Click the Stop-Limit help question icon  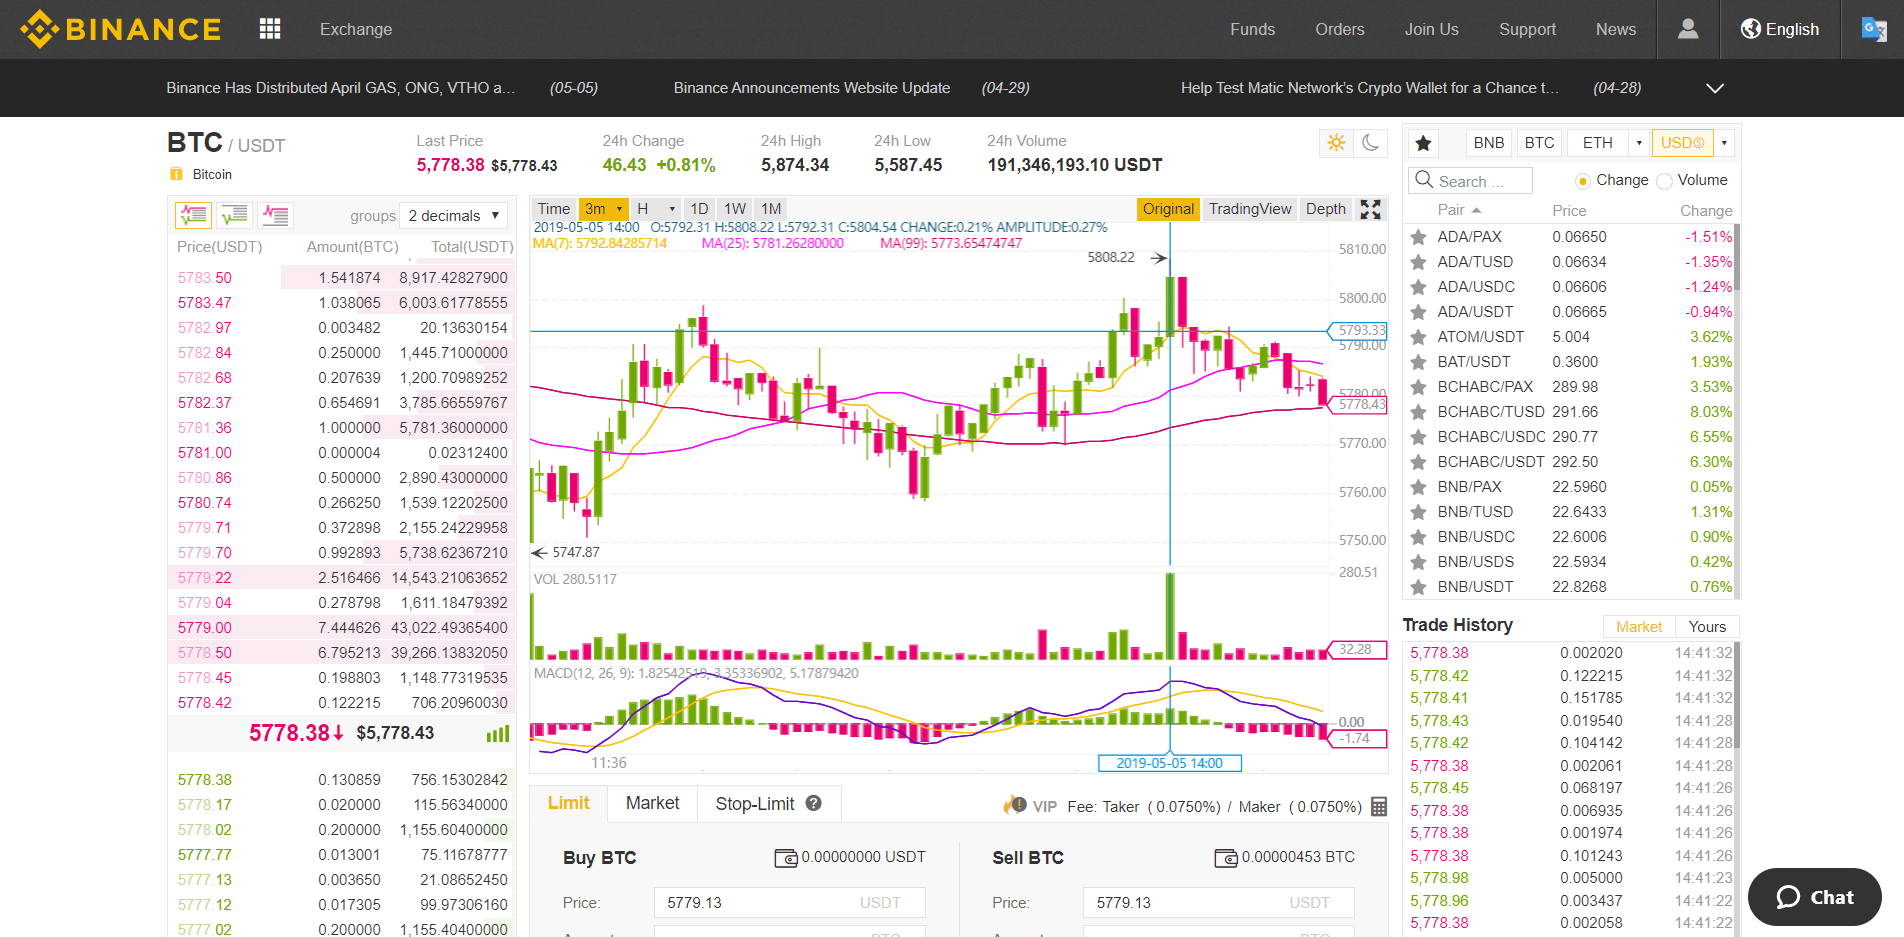click(814, 803)
